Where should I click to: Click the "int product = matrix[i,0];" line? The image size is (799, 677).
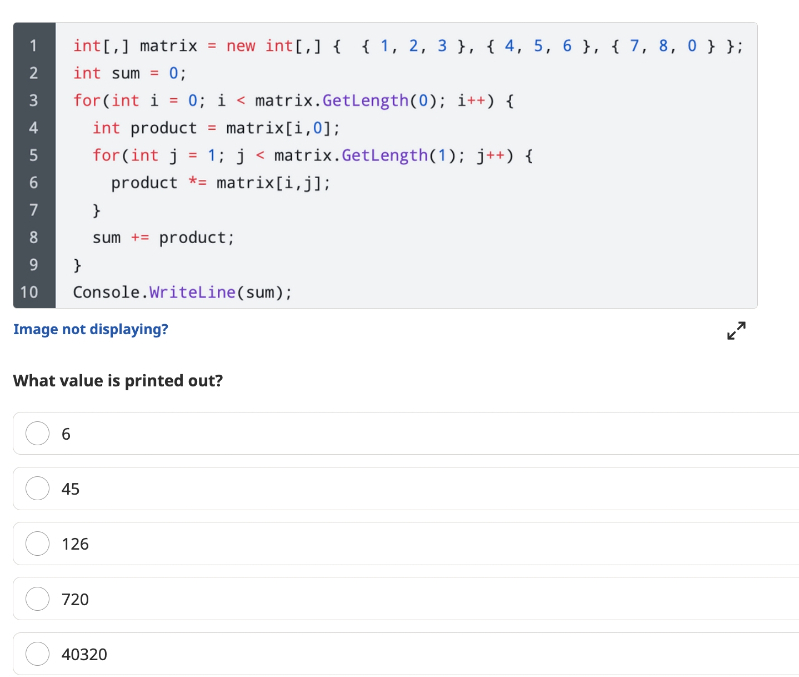[x=216, y=128]
